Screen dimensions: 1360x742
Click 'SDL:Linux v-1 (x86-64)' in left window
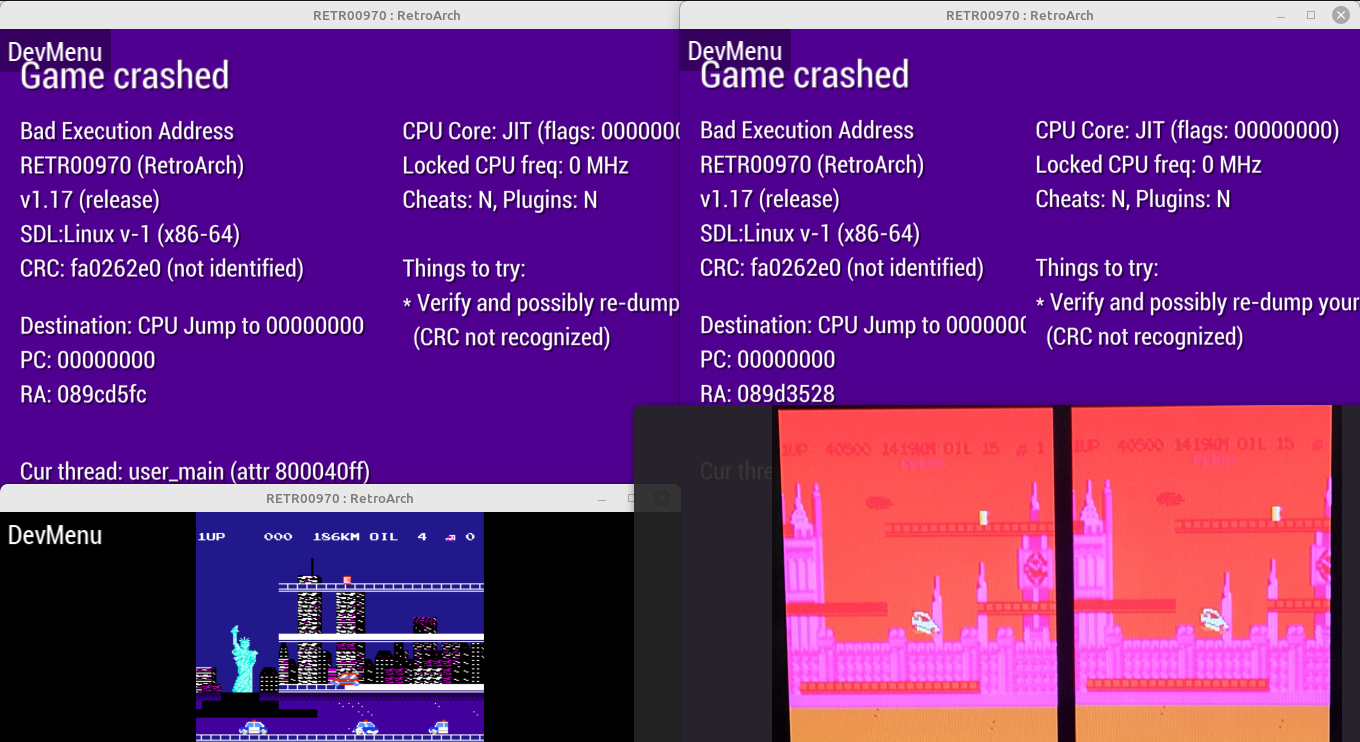(x=130, y=234)
